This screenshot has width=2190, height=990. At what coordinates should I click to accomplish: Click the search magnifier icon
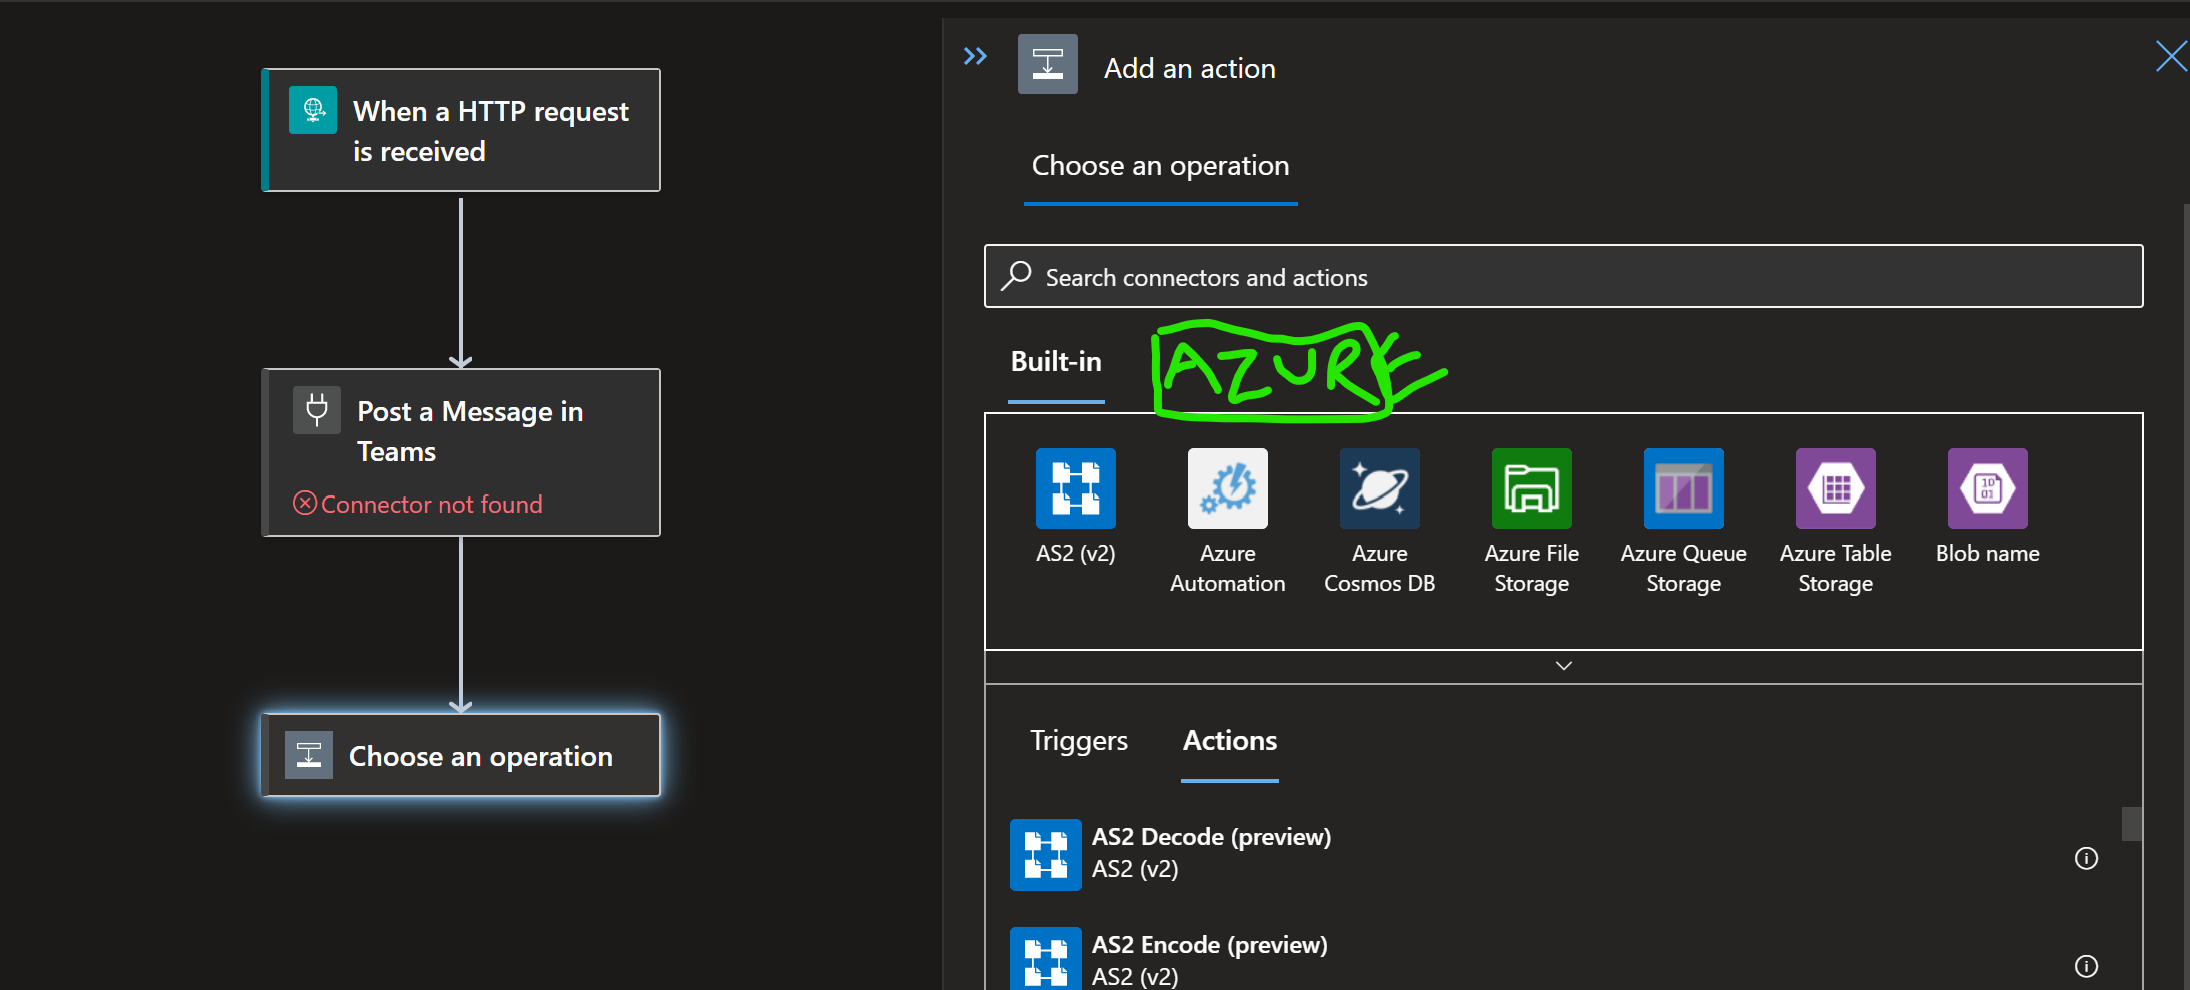(x=1015, y=276)
